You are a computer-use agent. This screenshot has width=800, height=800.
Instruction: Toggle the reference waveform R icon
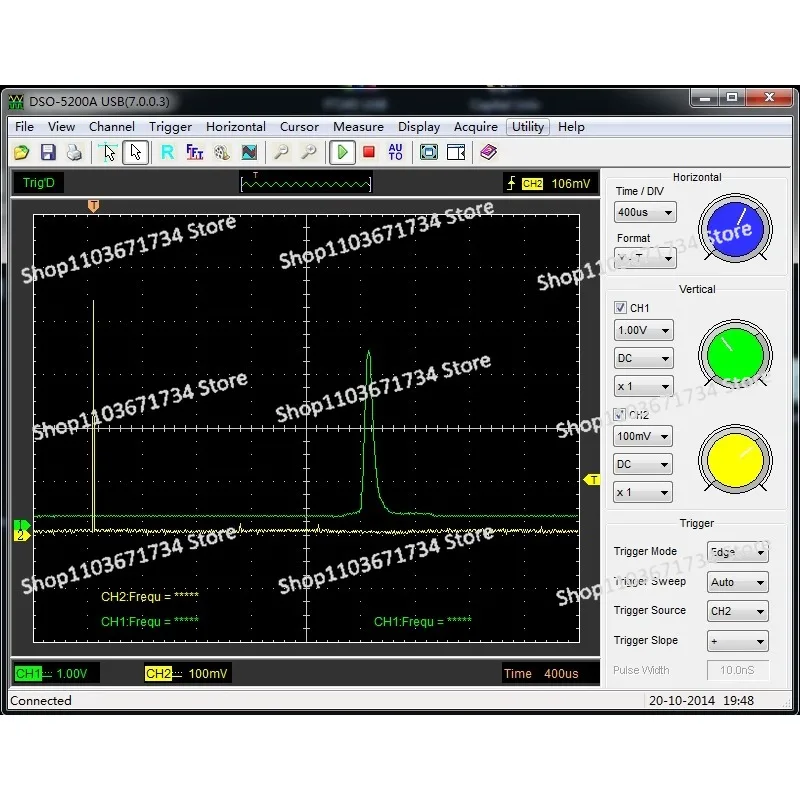(x=167, y=152)
